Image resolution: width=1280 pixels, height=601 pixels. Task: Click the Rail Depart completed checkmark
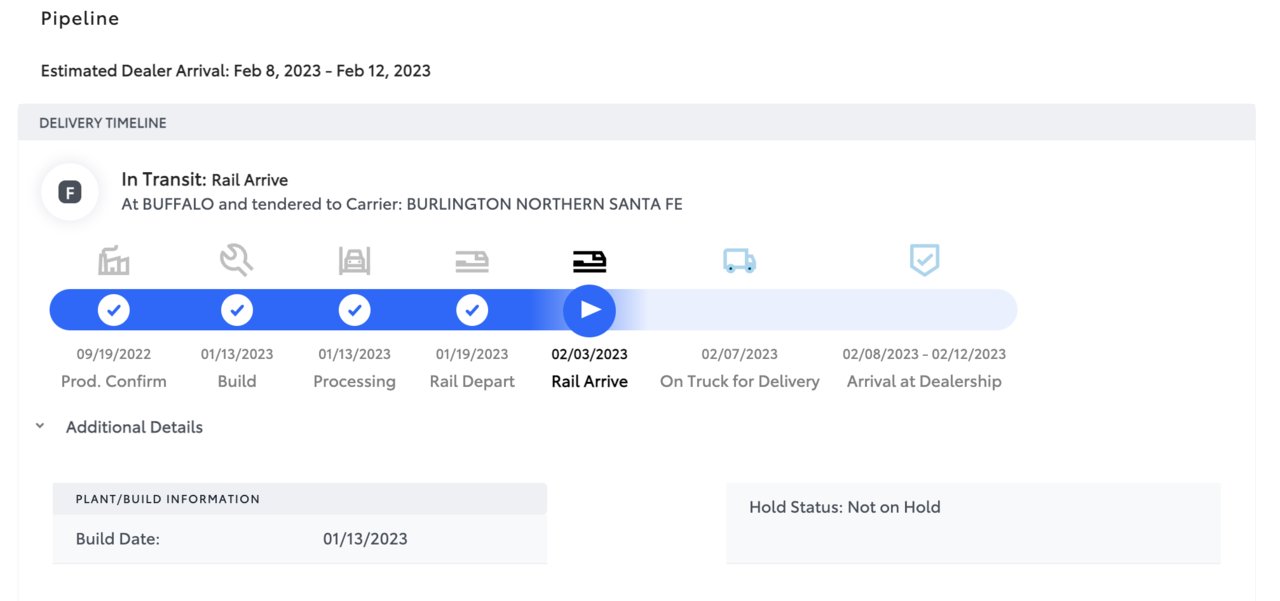point(472,310)
